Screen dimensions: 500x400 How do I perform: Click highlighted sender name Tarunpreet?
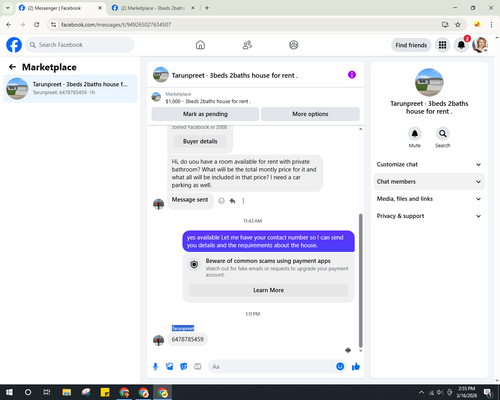183,328
